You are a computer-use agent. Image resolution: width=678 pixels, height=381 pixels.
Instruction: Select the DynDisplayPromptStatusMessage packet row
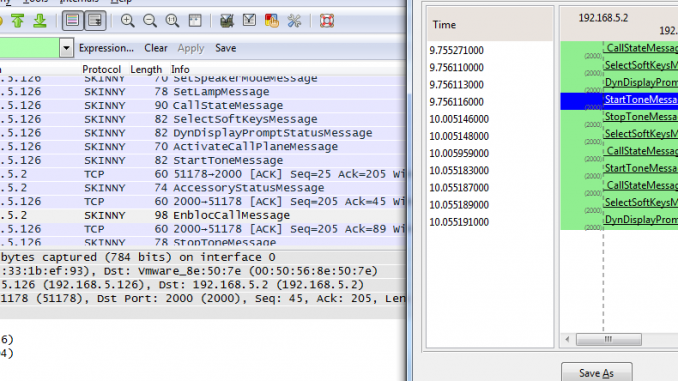pyautogui.click(x=203, y=133)
